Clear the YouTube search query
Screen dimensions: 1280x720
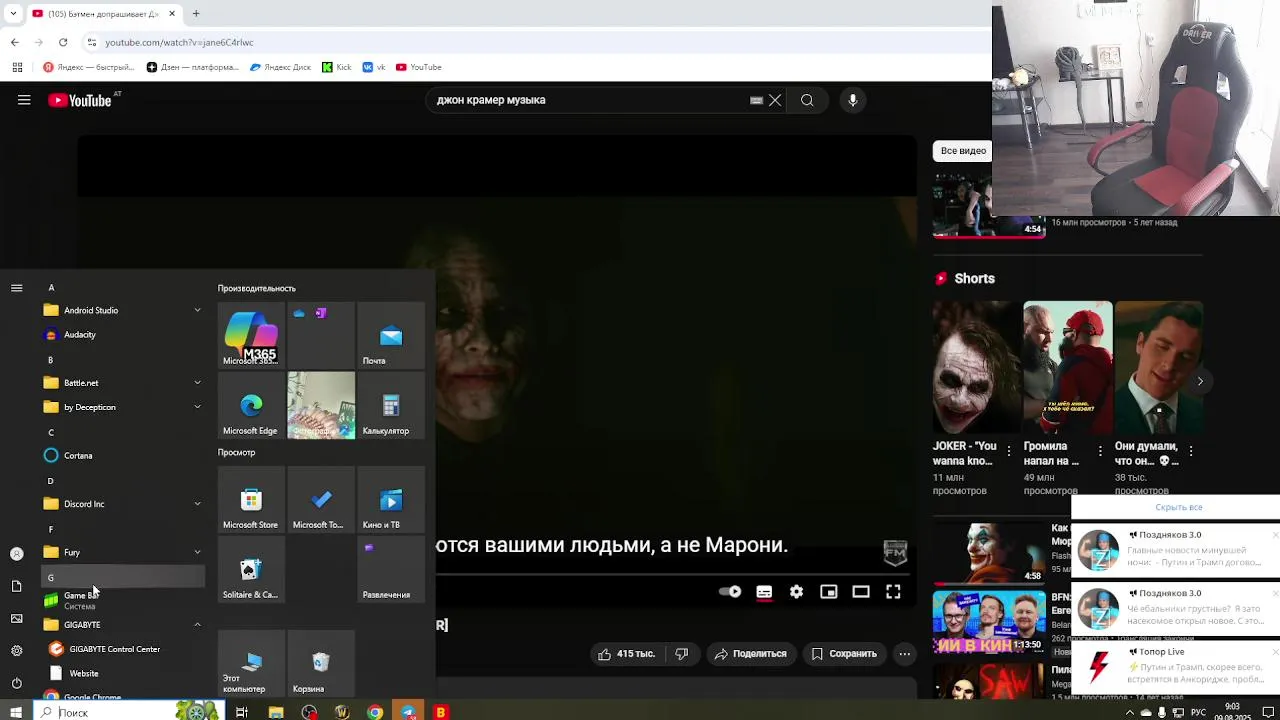click(775, 100)
